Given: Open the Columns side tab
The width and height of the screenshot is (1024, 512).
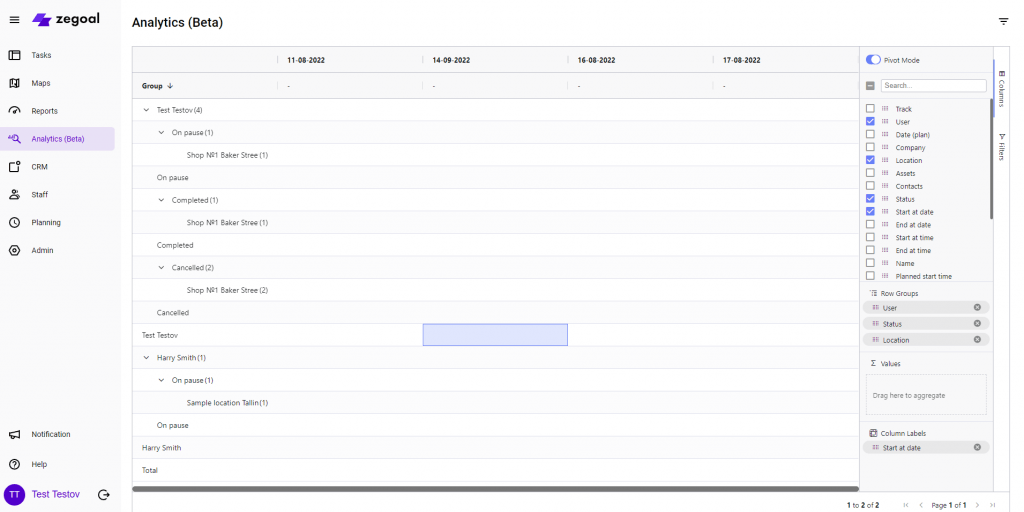Looking at the screenshot, I should pos(1001,87).
